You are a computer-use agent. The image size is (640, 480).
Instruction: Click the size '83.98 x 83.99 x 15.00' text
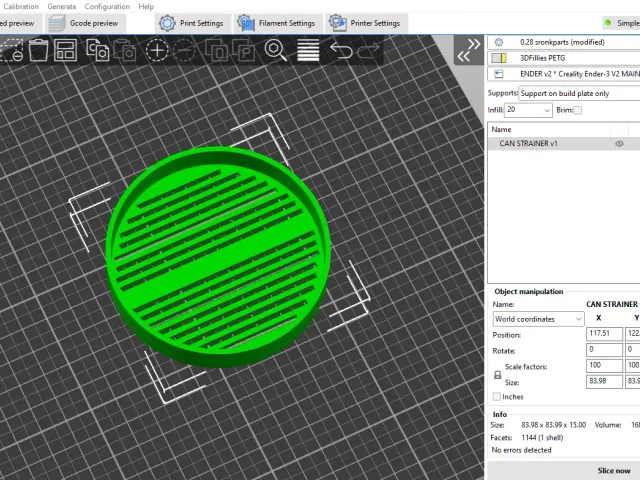click(553, 425)
